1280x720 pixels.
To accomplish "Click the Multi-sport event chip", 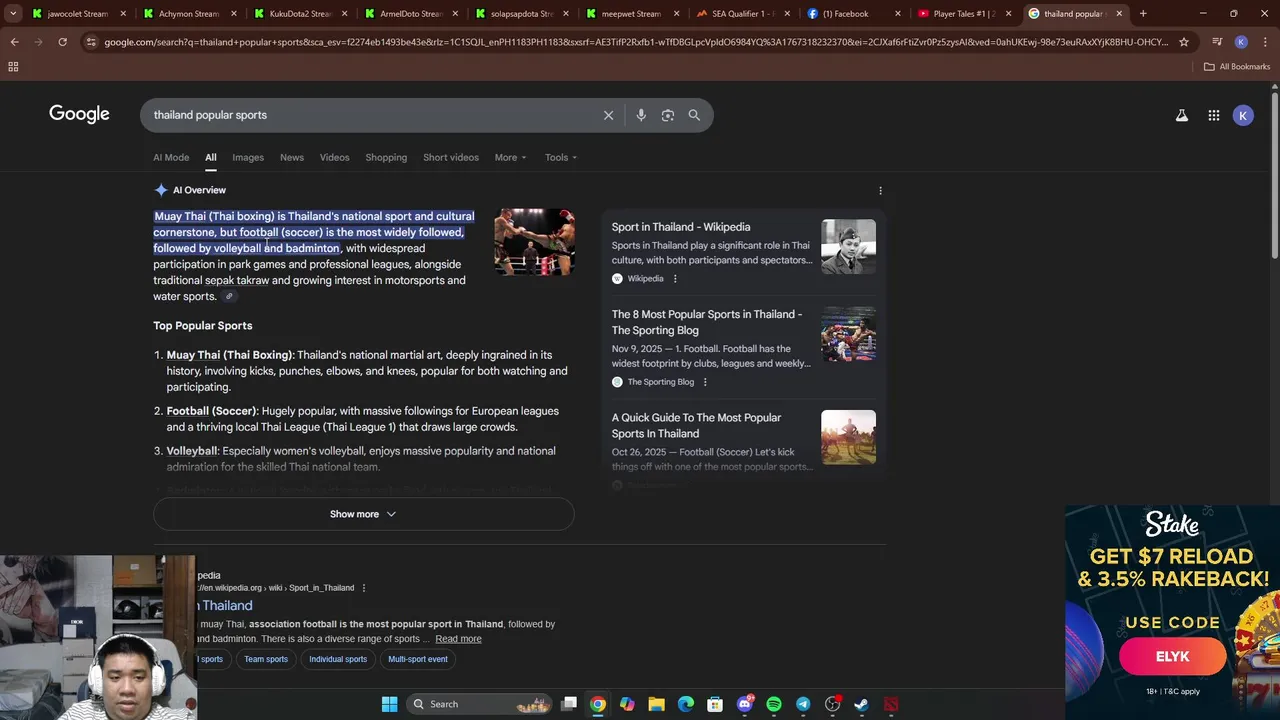I will 418,659.
